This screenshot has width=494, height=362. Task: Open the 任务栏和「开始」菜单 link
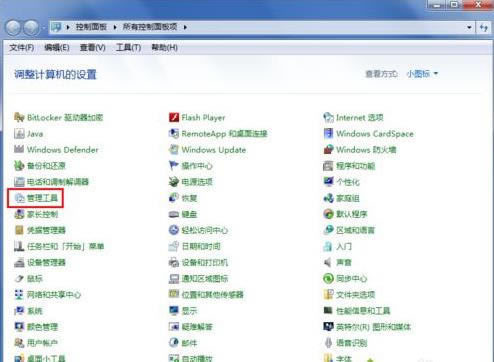pos(65,246)
